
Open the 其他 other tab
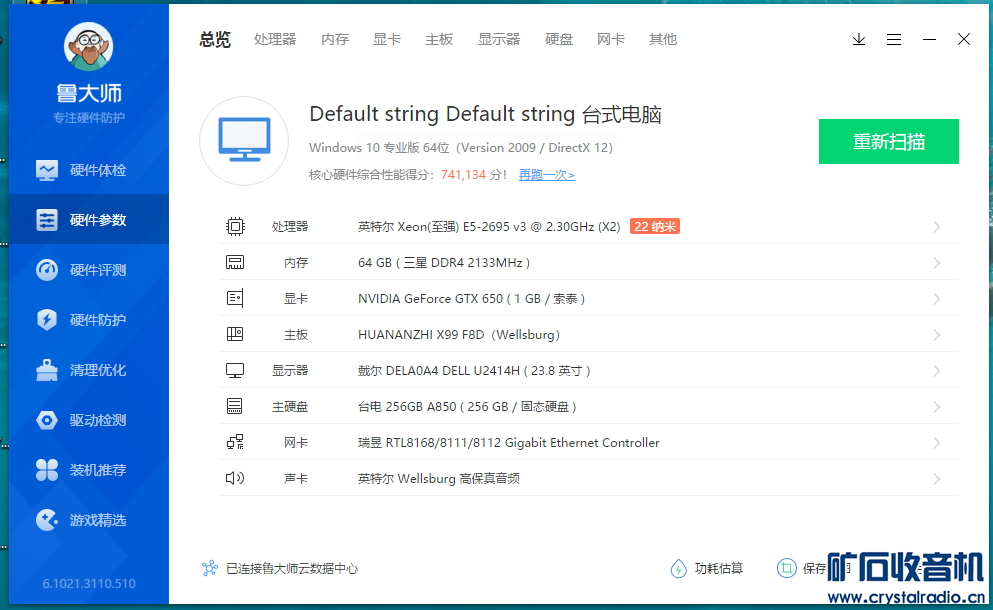663,40
